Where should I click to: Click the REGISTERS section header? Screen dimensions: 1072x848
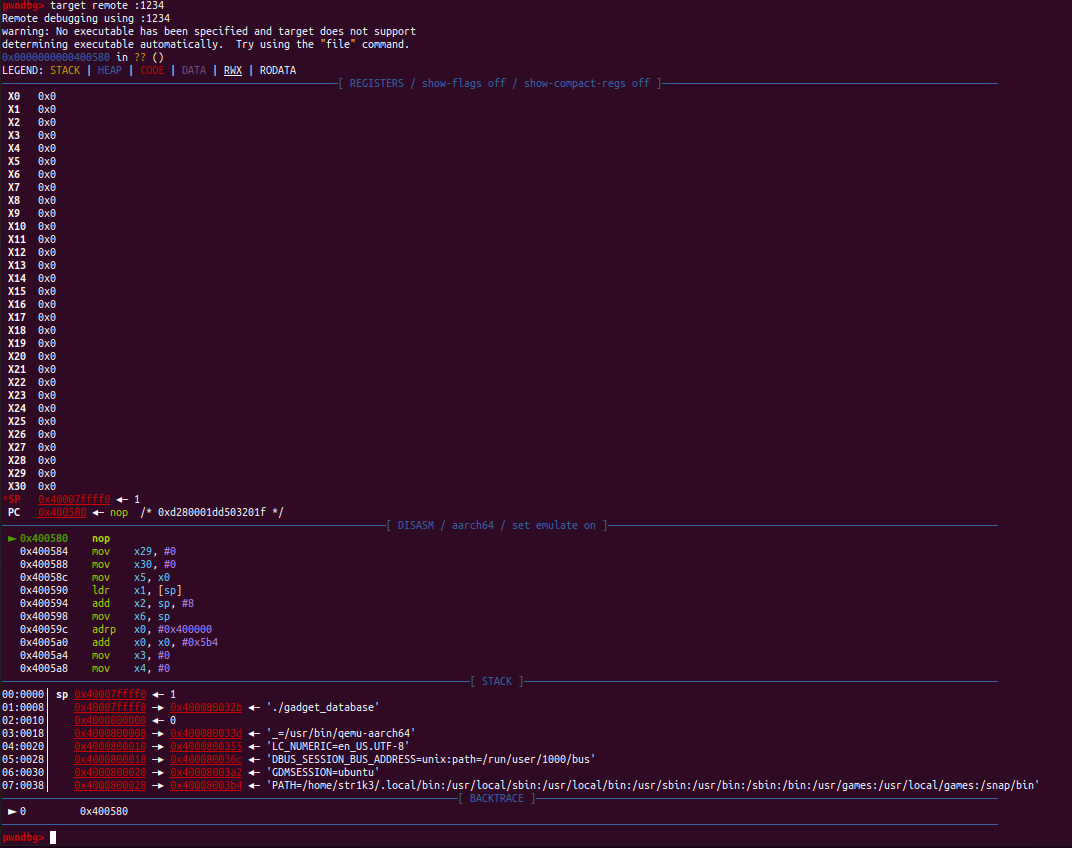point(499,83)
